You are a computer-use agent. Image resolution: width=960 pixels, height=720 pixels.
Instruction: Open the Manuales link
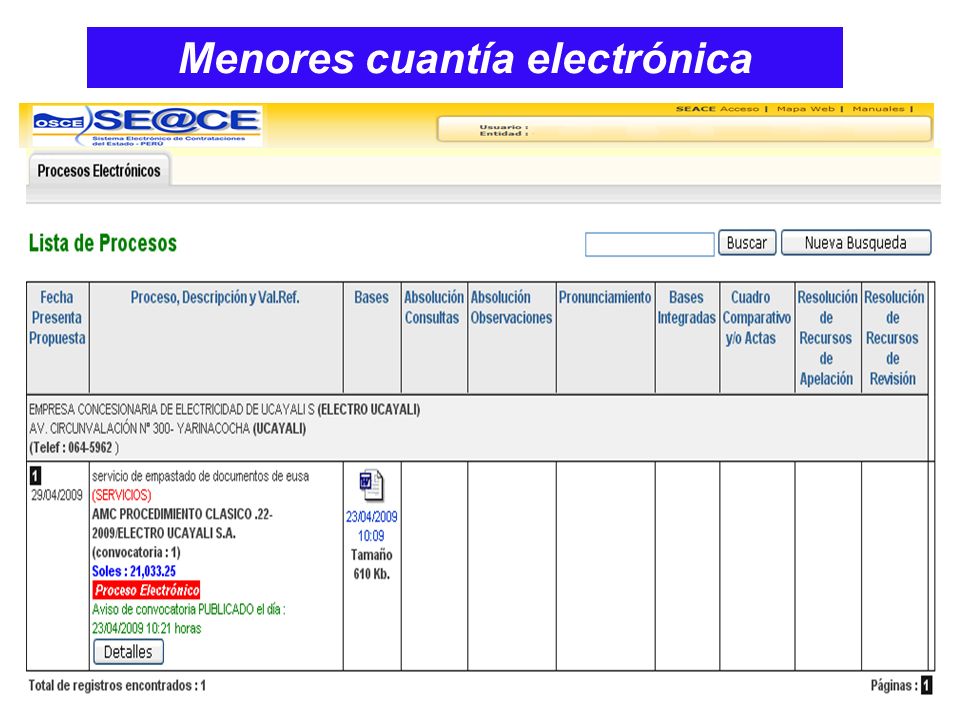coord(878,109)
